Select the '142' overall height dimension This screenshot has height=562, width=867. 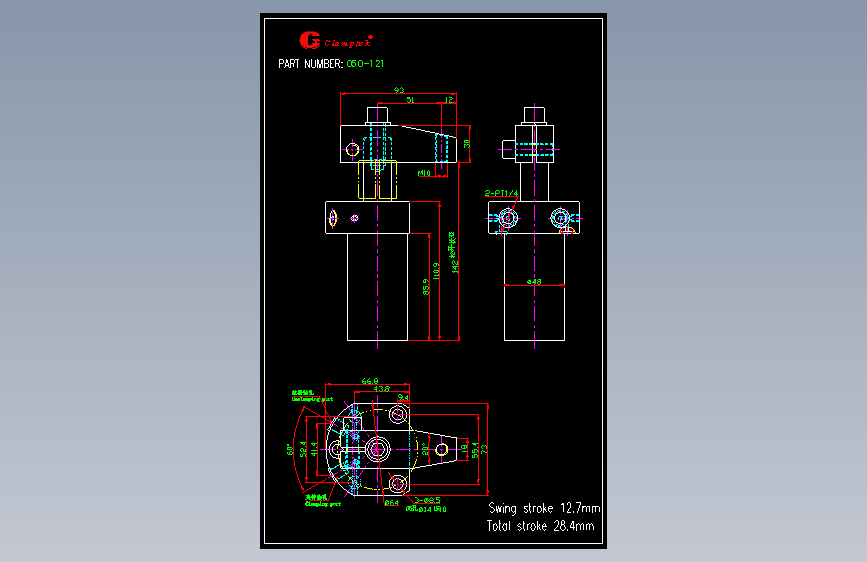455,267
